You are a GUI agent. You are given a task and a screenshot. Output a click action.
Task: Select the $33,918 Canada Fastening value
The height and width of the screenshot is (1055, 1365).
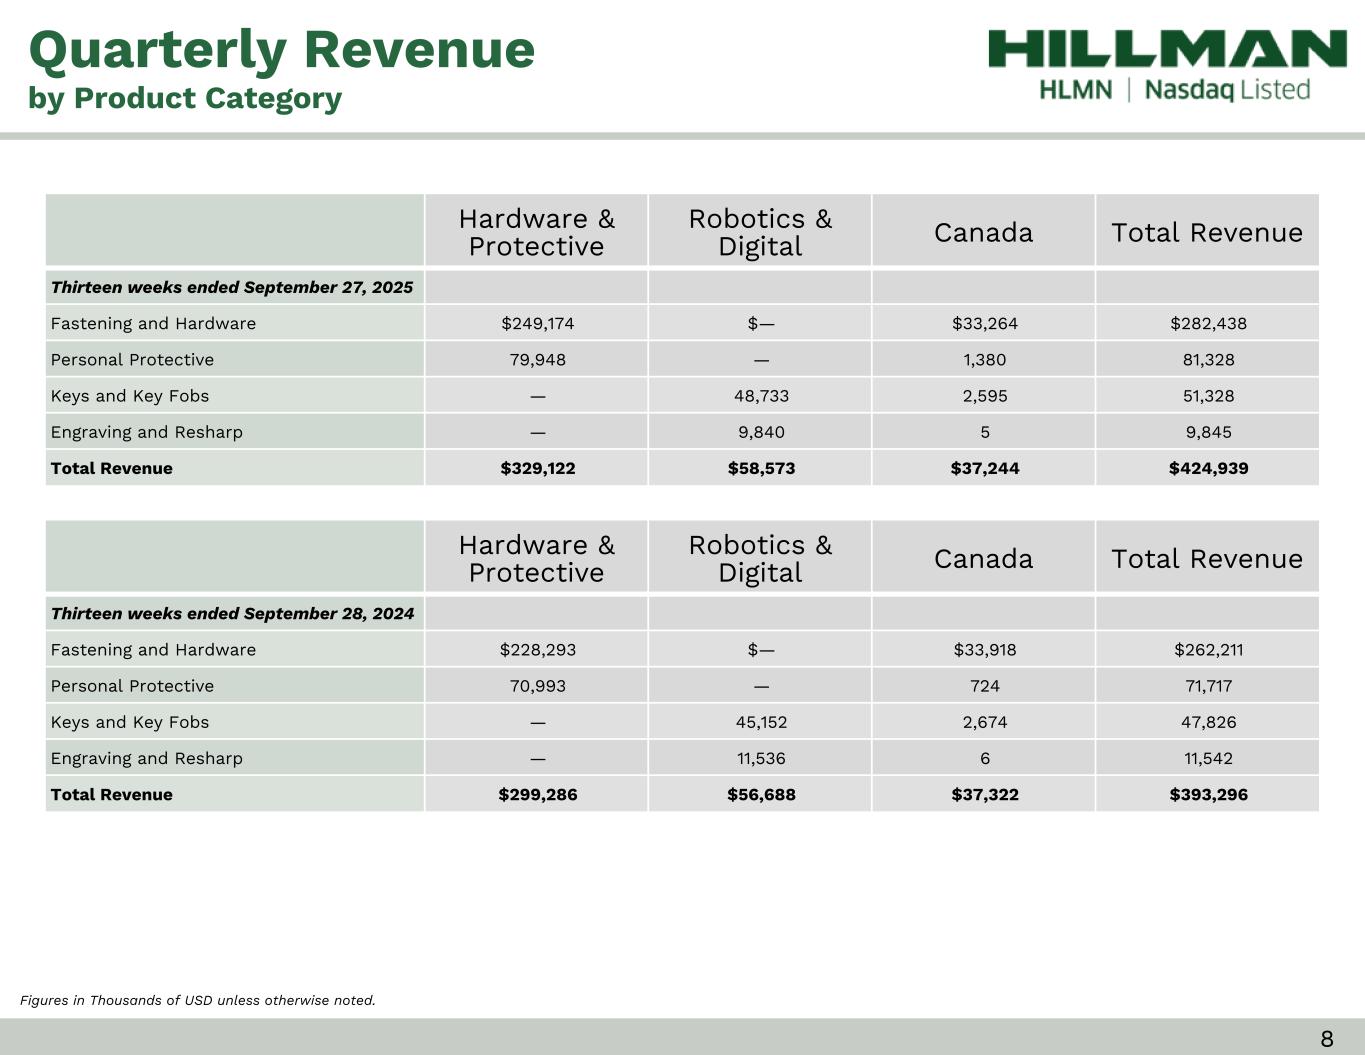pos(984,649)
